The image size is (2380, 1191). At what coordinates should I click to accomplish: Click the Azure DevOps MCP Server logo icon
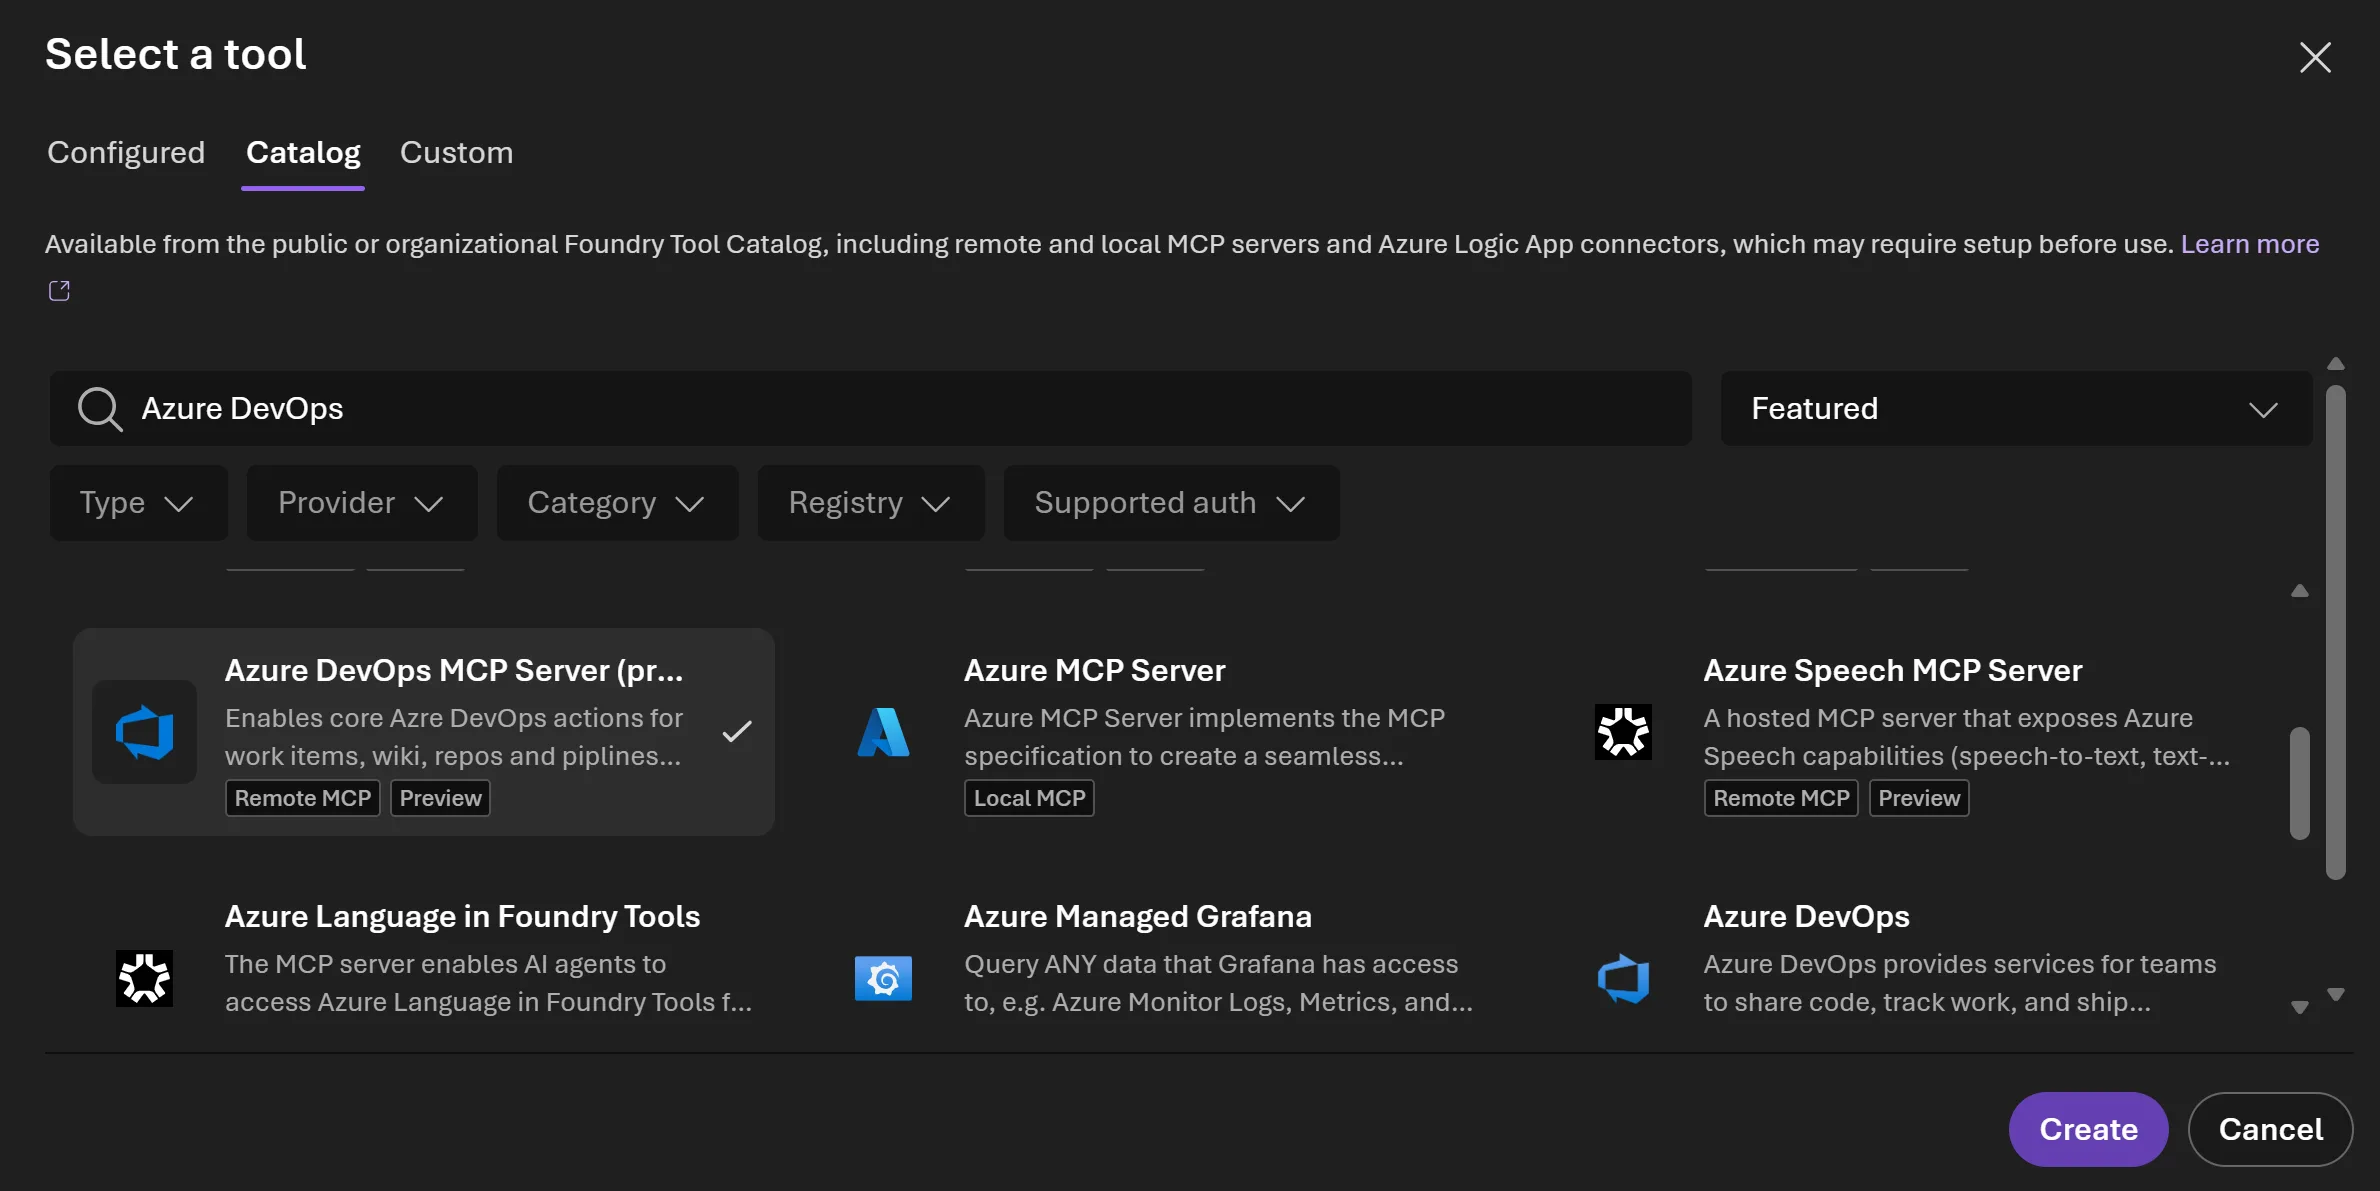click(145, 733)
